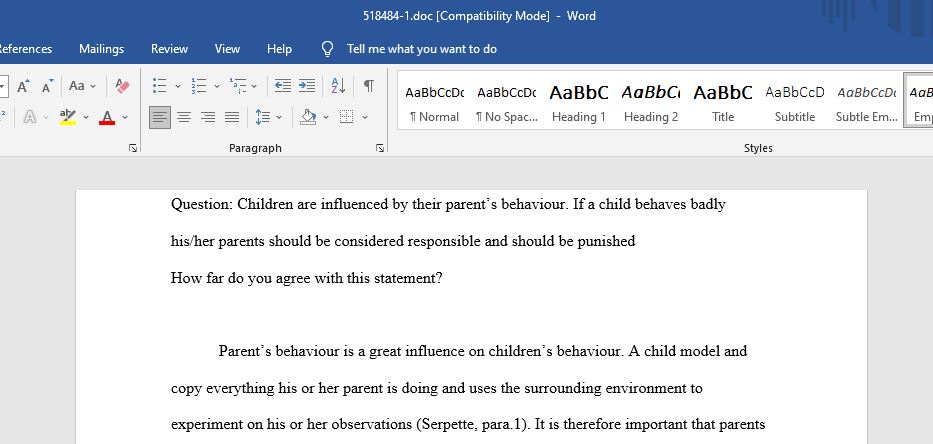Open the Change Case dropdown
The width and height of the screenshot is (933, 444).
[82, 86]
